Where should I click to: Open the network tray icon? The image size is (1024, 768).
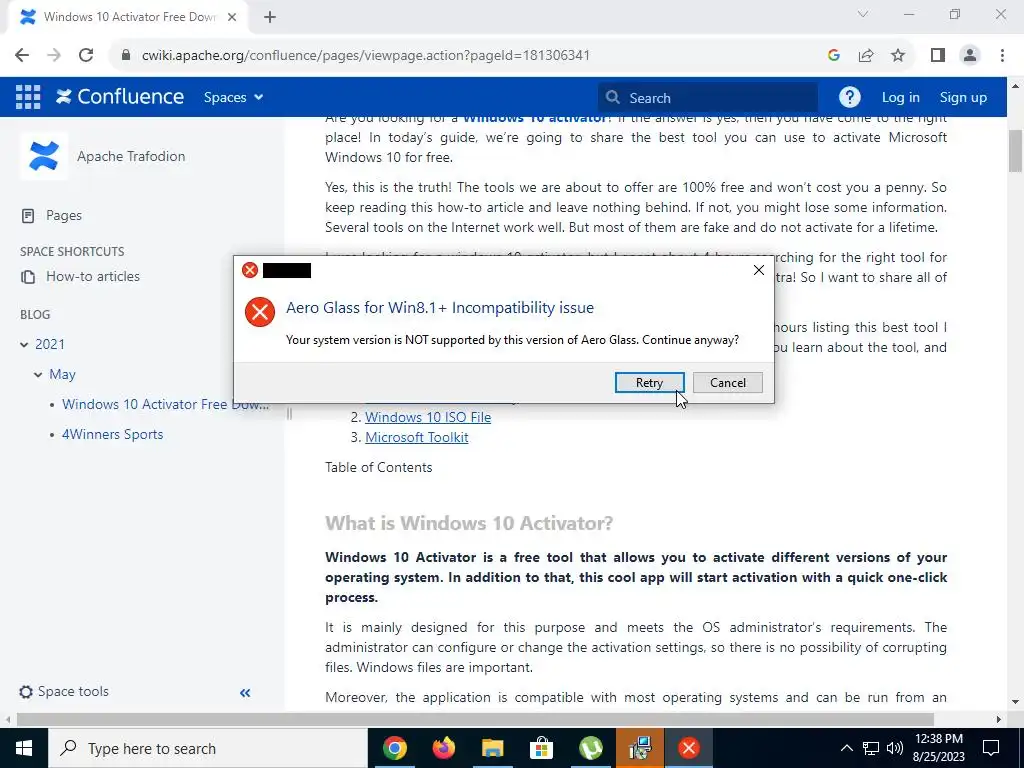[x=871, y=748]
